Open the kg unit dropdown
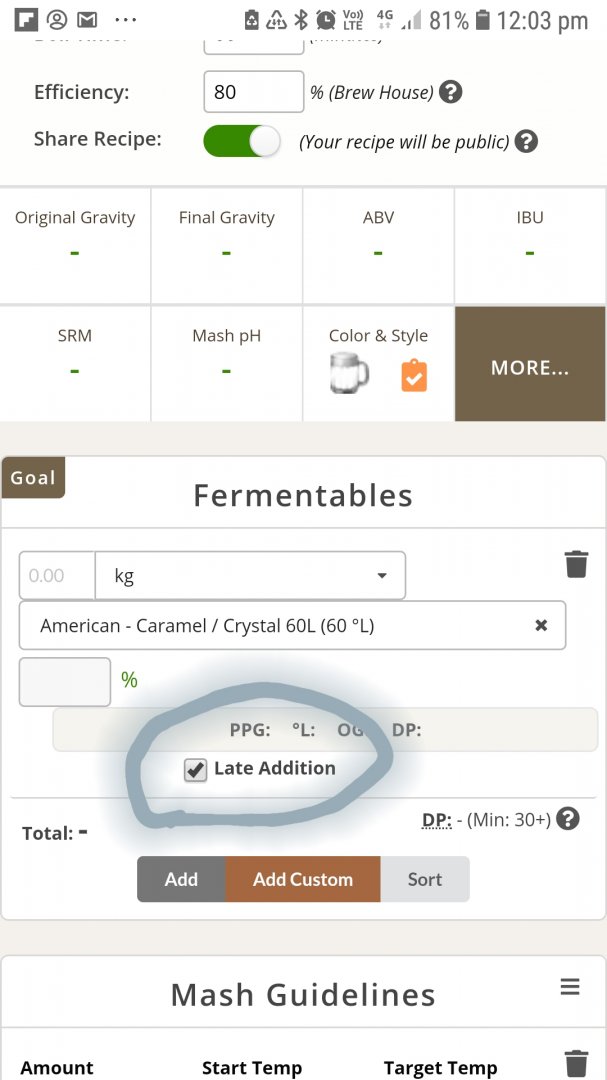 [250, 576]
